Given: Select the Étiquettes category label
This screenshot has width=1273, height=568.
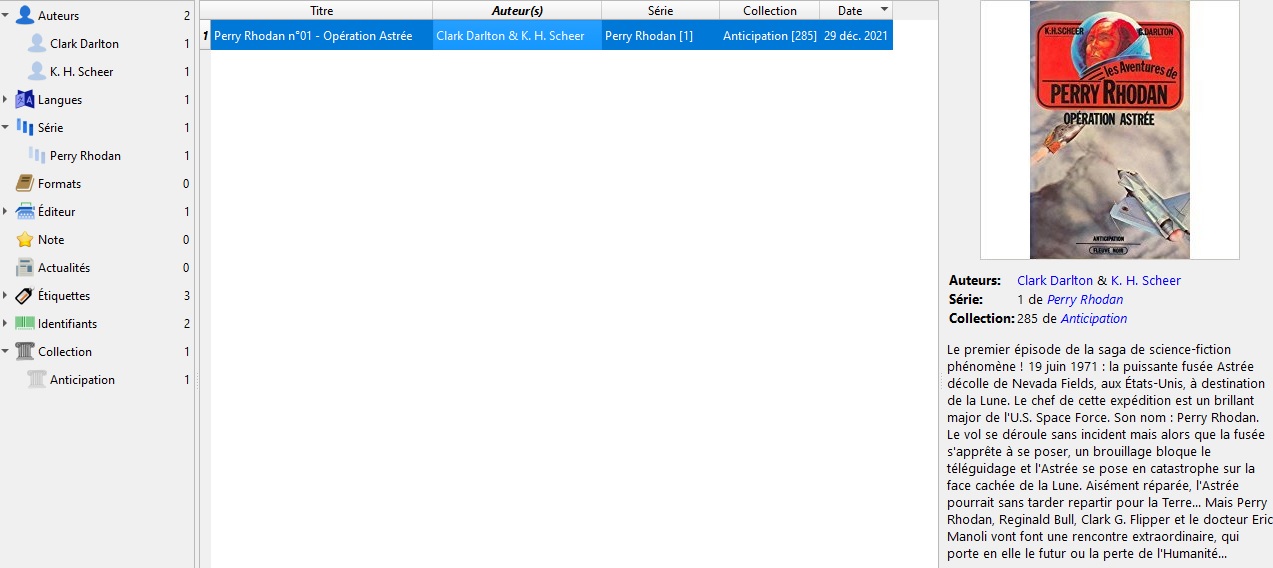Looking at the screenshot, I should coord(64,295).
